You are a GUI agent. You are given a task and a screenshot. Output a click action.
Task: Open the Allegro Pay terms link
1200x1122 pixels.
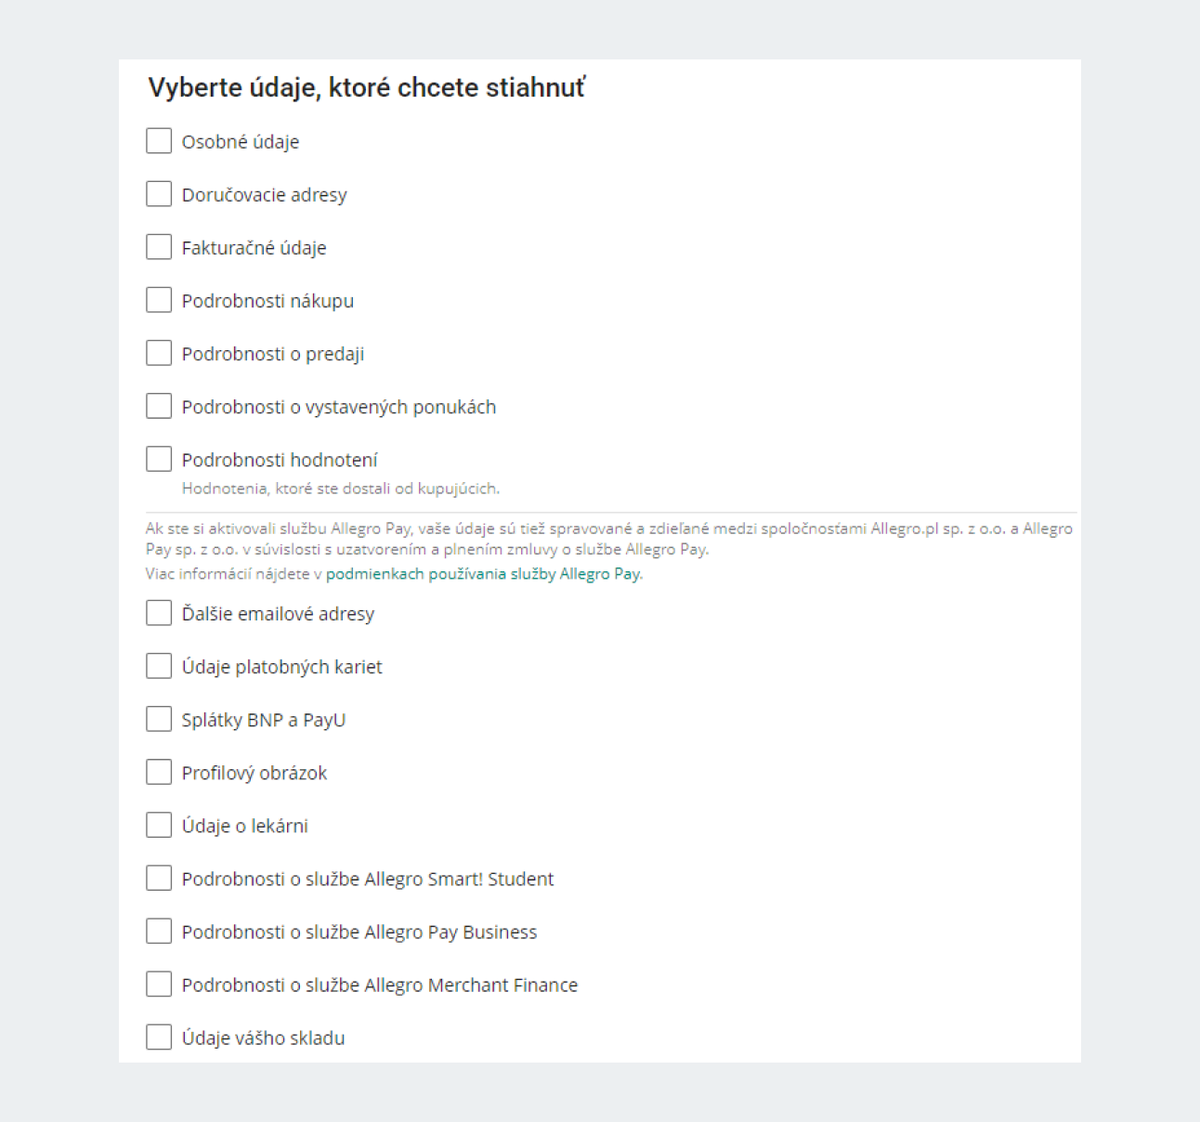point(483,574)
